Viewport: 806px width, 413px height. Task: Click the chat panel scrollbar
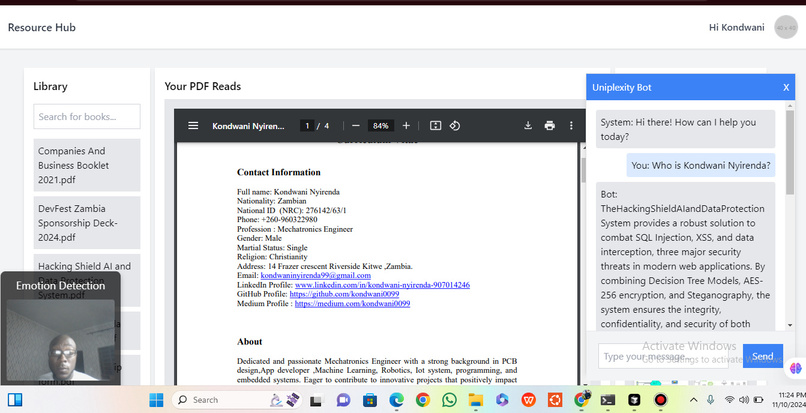[x=790, y=152]
